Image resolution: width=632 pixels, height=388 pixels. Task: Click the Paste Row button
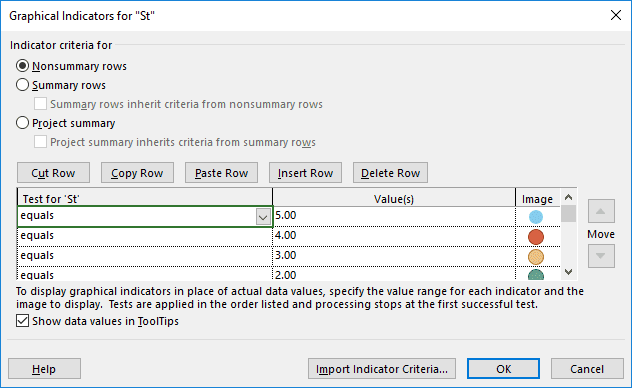[221, 173]
